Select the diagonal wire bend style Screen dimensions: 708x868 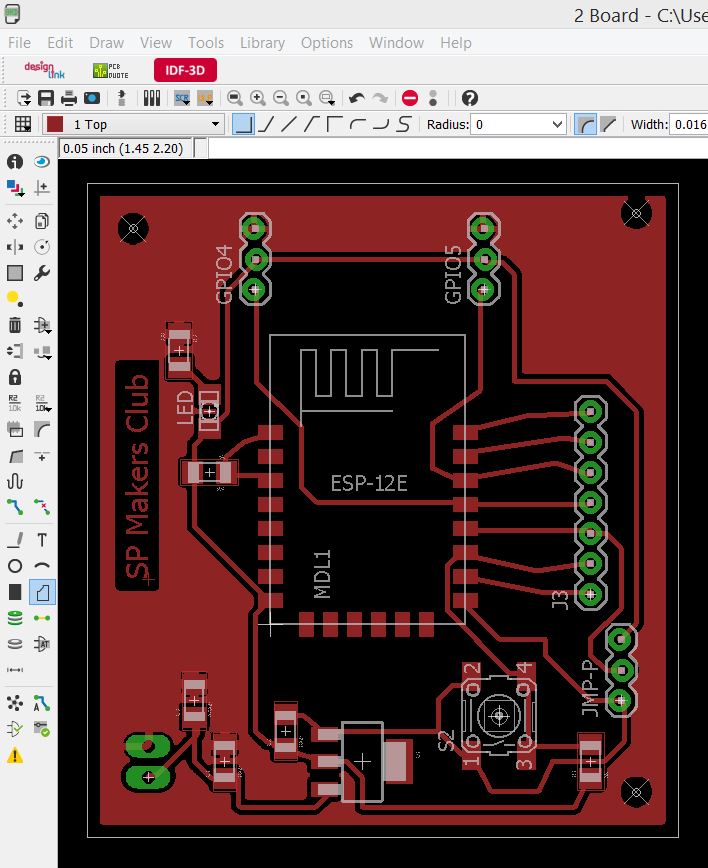[288, 124]
